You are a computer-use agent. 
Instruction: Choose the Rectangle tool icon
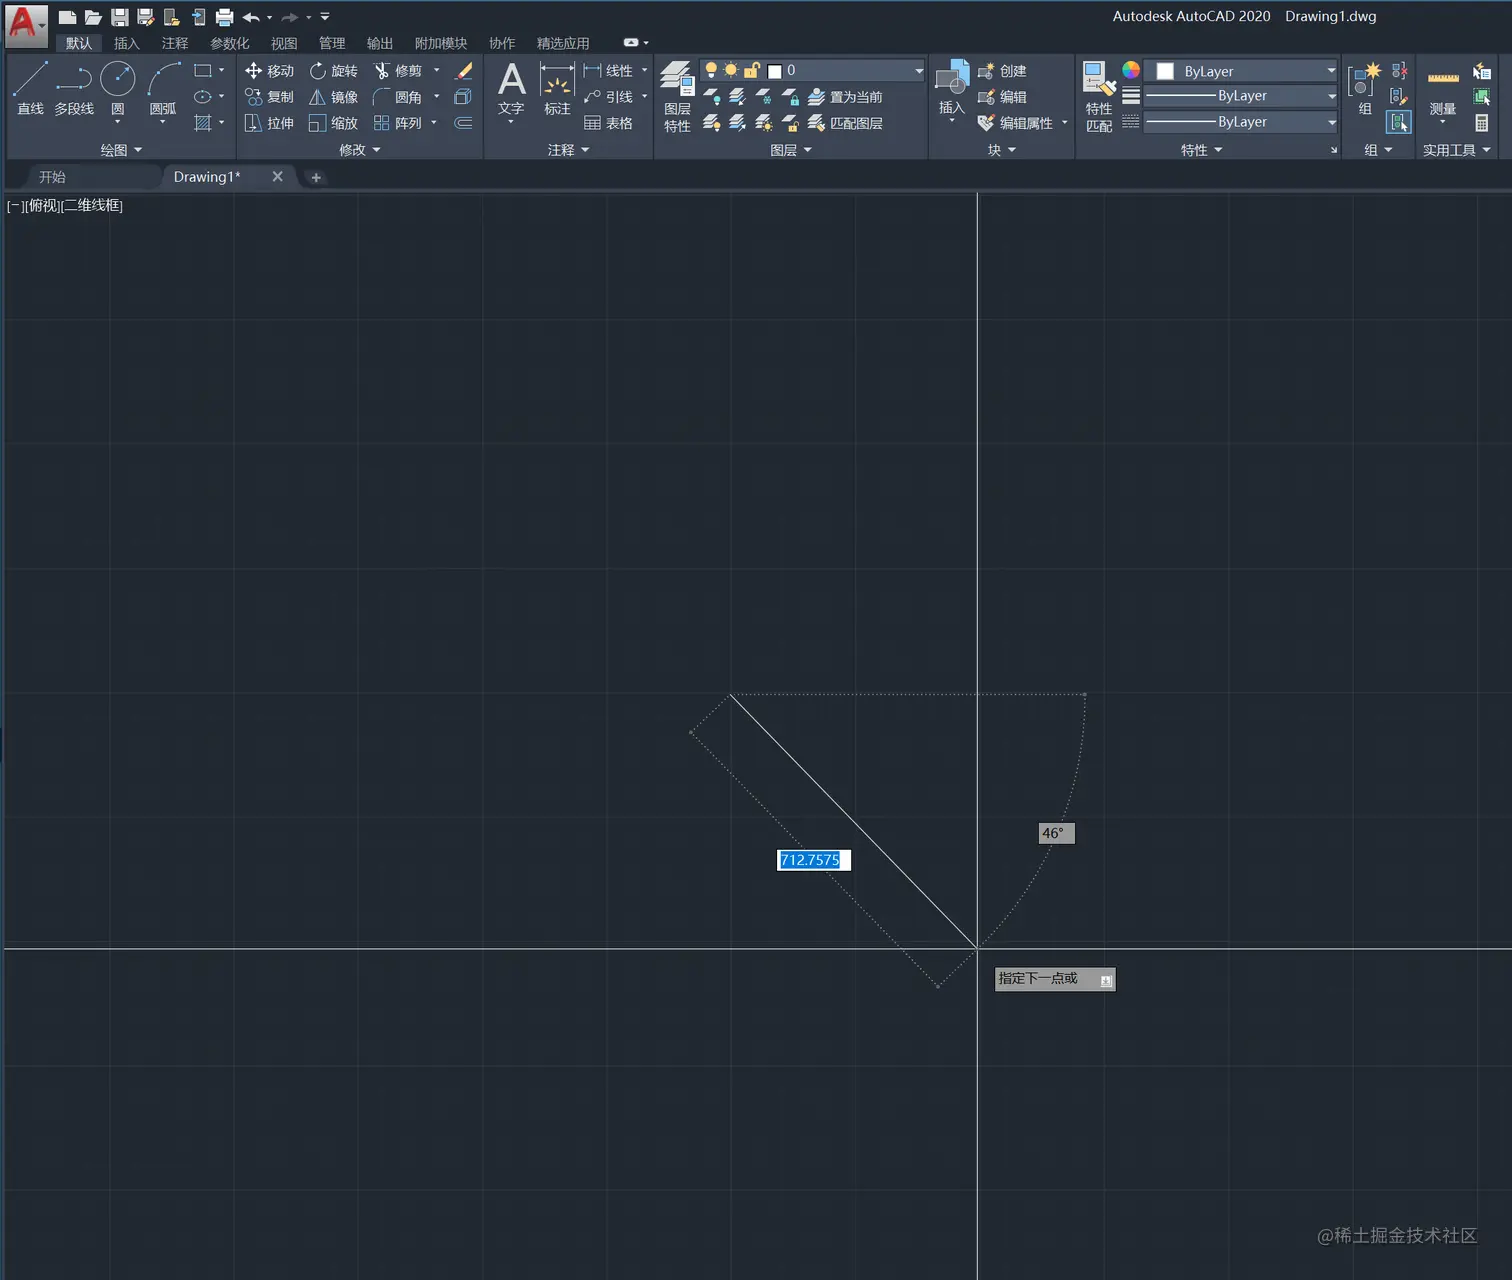(203, 71)
